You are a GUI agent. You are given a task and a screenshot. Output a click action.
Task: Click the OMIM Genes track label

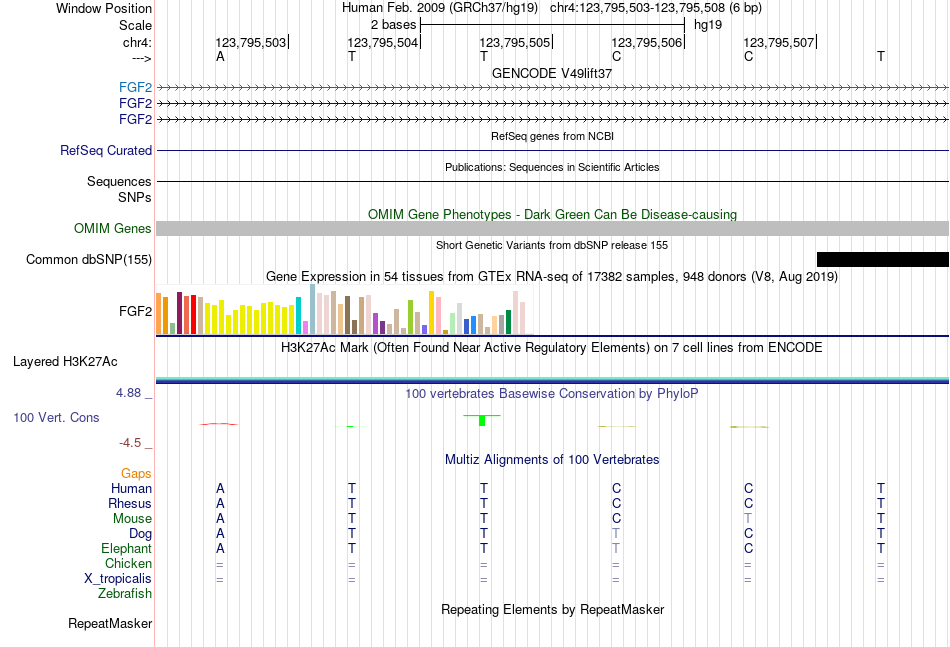(x=113, y=228)
